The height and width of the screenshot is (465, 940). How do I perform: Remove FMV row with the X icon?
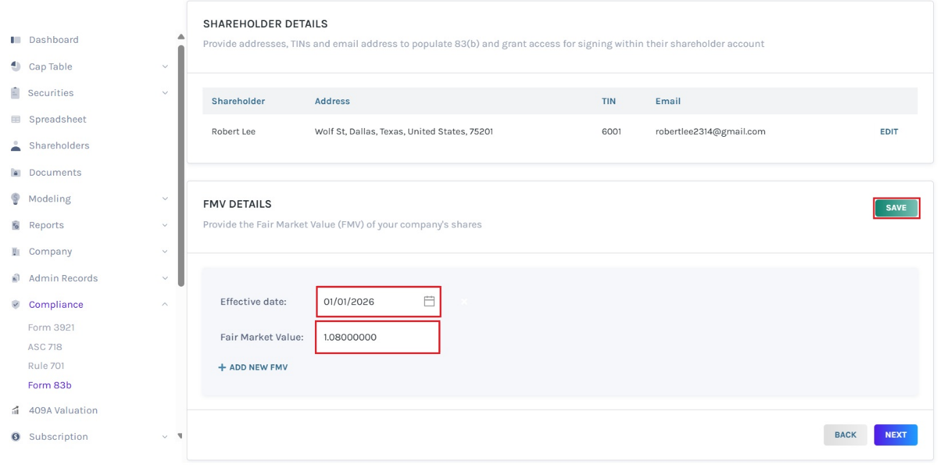463,301
